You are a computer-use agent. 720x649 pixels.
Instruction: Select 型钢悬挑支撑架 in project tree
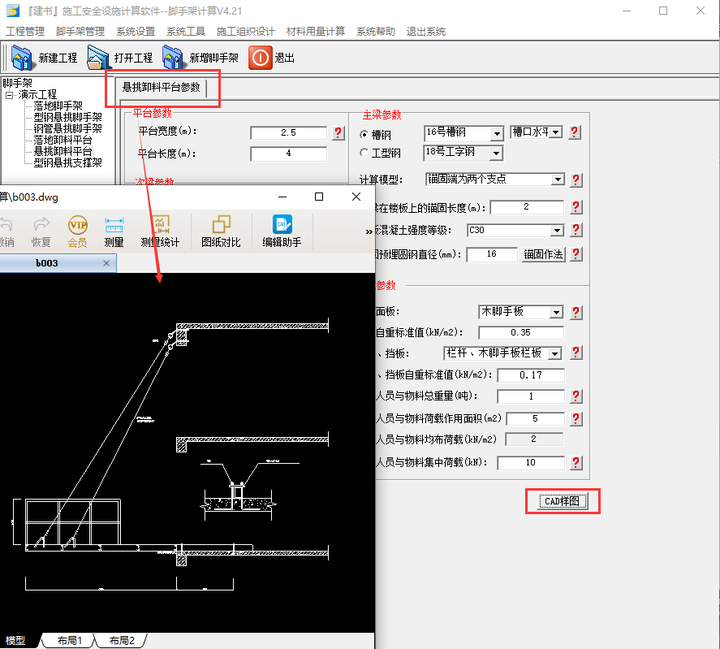[x=68, y=163]
